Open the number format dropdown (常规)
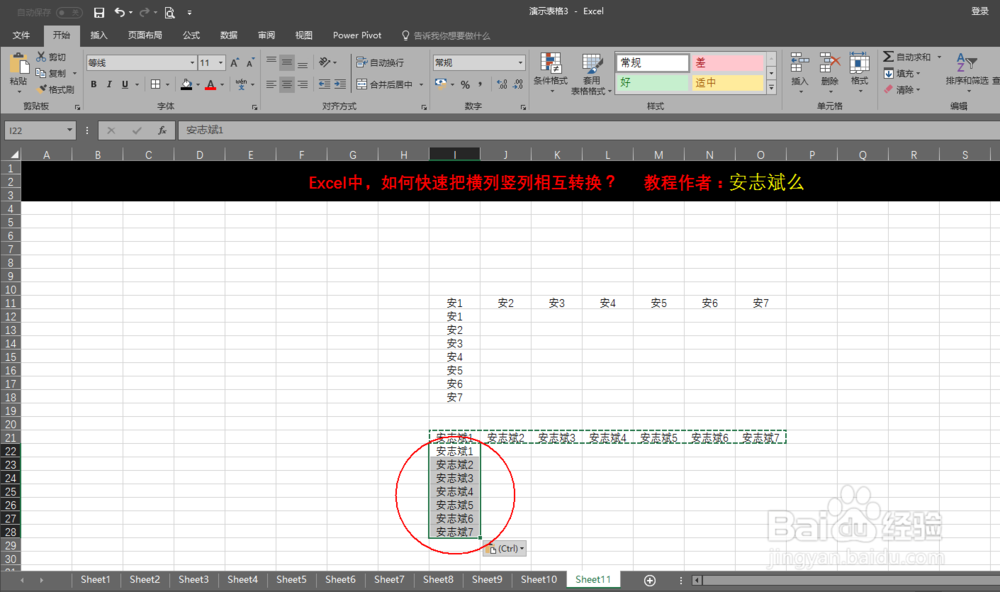The height and width of the screenshot is (592, 1000). [x=520, y=63]
